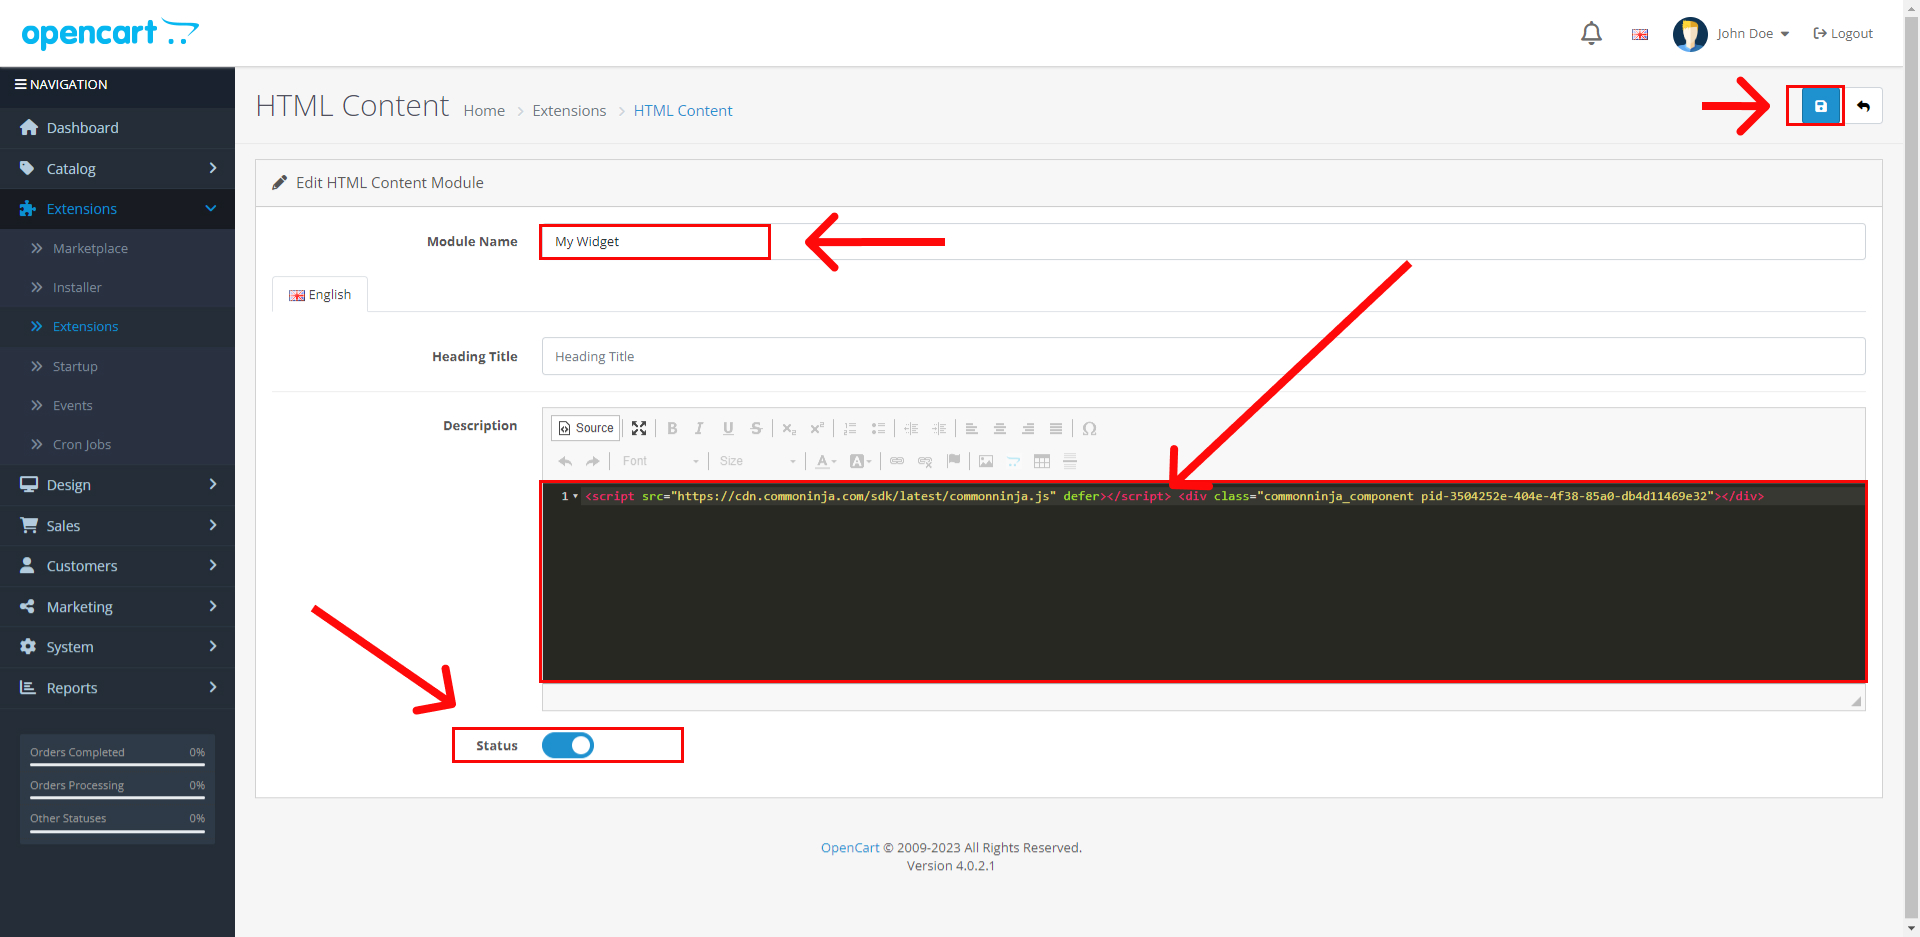1920x937 pixels.
Task: Click the Italic formatting icon
Action: tap(700, 428)
